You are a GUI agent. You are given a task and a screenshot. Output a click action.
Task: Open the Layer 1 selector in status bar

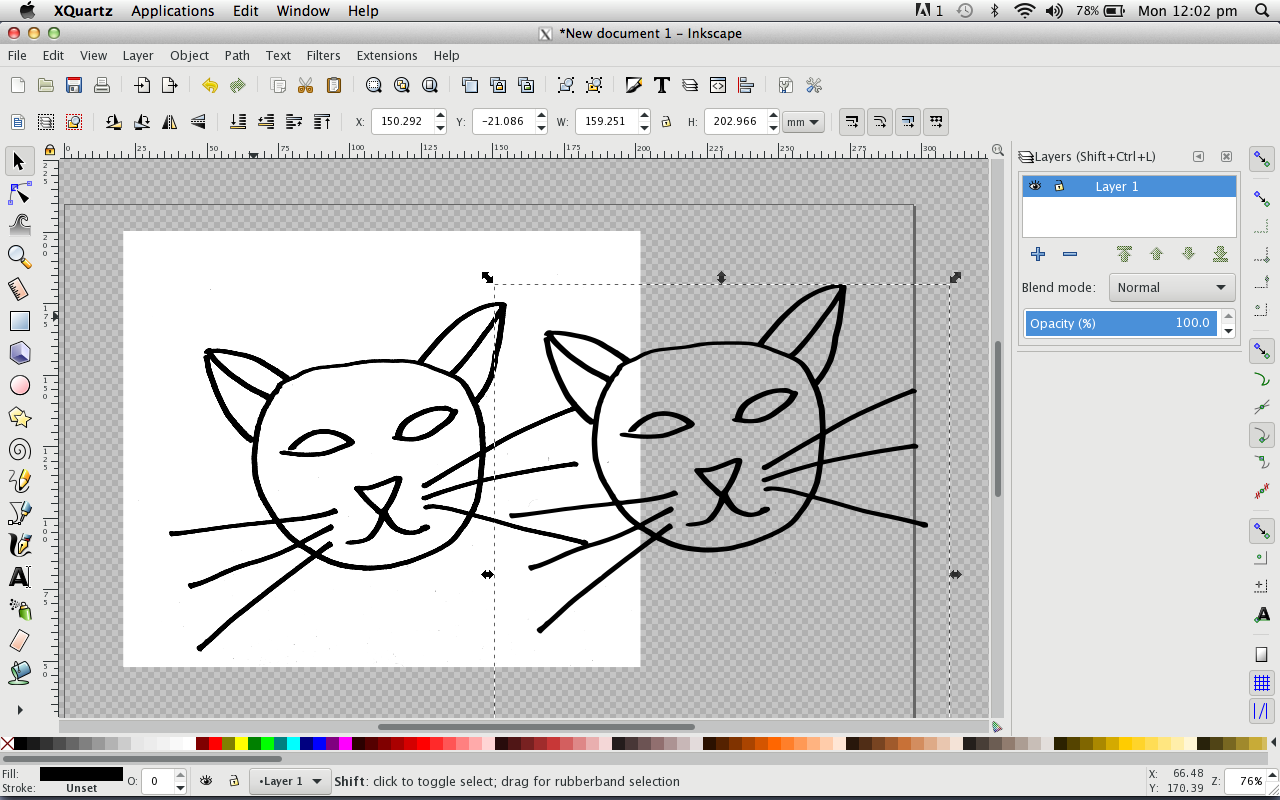click(x=290, y=781)
